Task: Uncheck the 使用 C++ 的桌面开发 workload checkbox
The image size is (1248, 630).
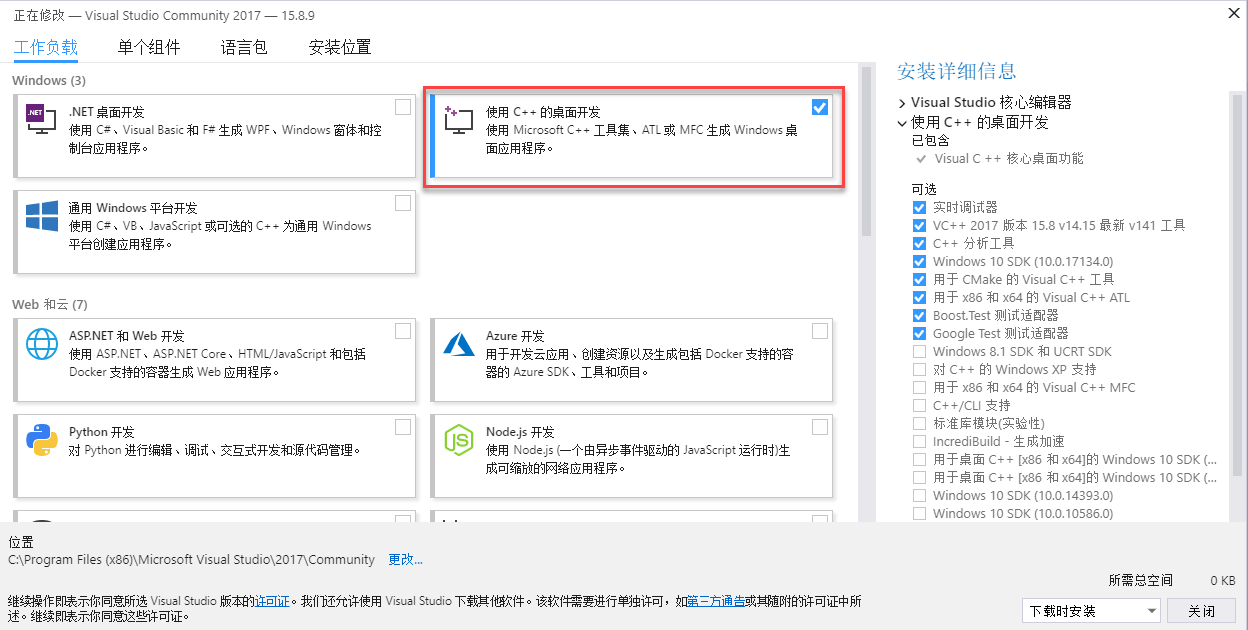Action: point(820,107)
